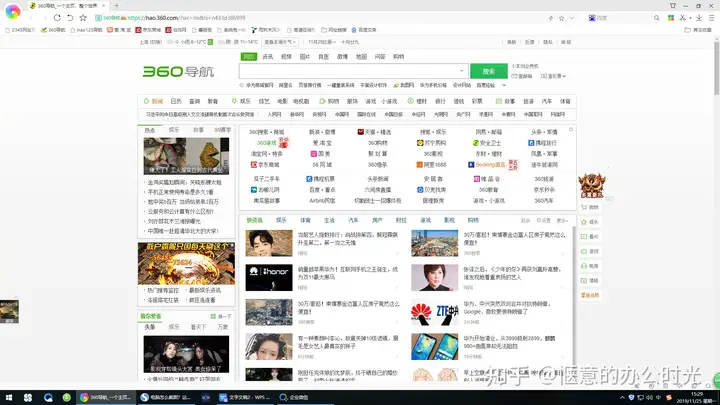
Task: Click the scissors screenshot tool icon
Action: [x=683, y=18]
